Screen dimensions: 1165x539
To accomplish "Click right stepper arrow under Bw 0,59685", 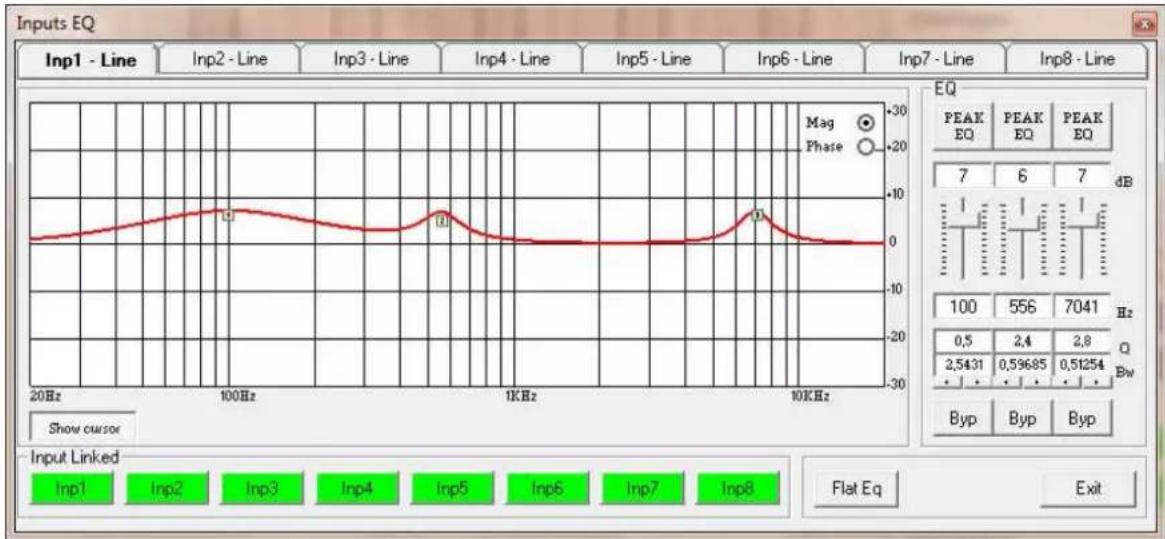I will click(1035, 382).
